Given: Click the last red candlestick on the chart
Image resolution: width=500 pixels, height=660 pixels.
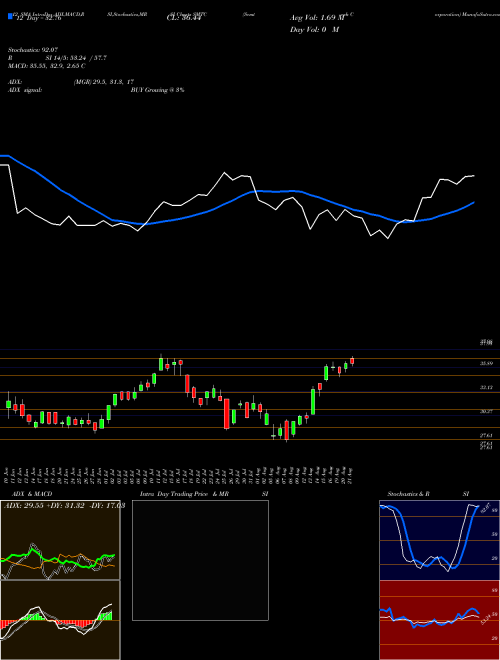Looking at the screenshot, I should [x=352, y=361].
